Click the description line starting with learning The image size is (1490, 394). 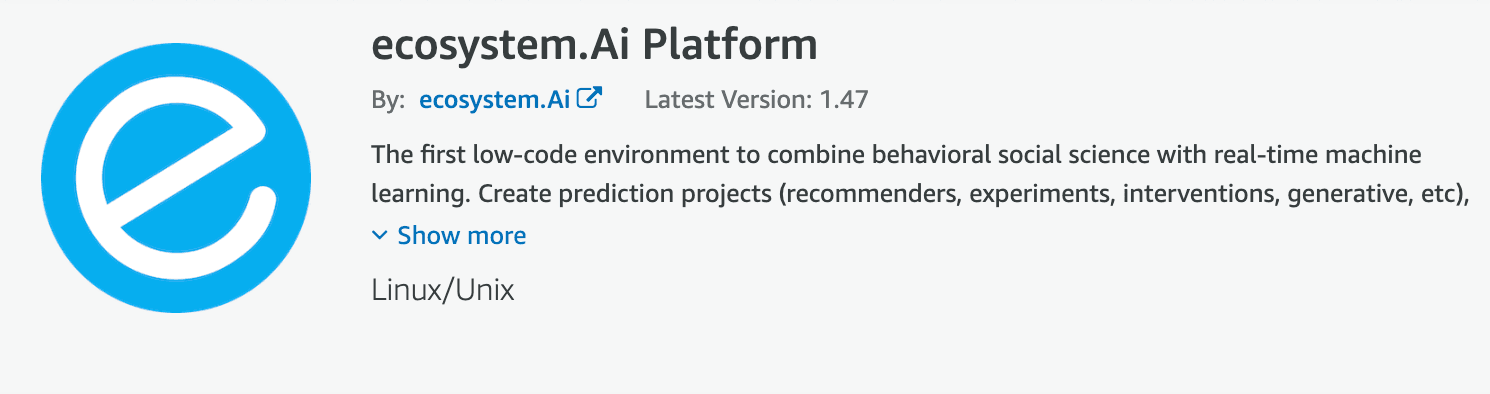(x=919, y=194)
